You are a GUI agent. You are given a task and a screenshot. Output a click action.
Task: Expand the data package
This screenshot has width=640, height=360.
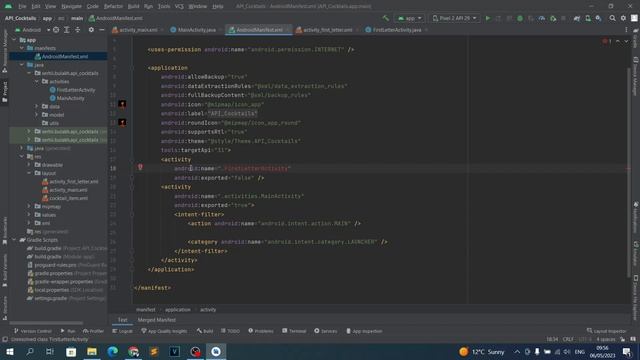(x=37, y=107)
